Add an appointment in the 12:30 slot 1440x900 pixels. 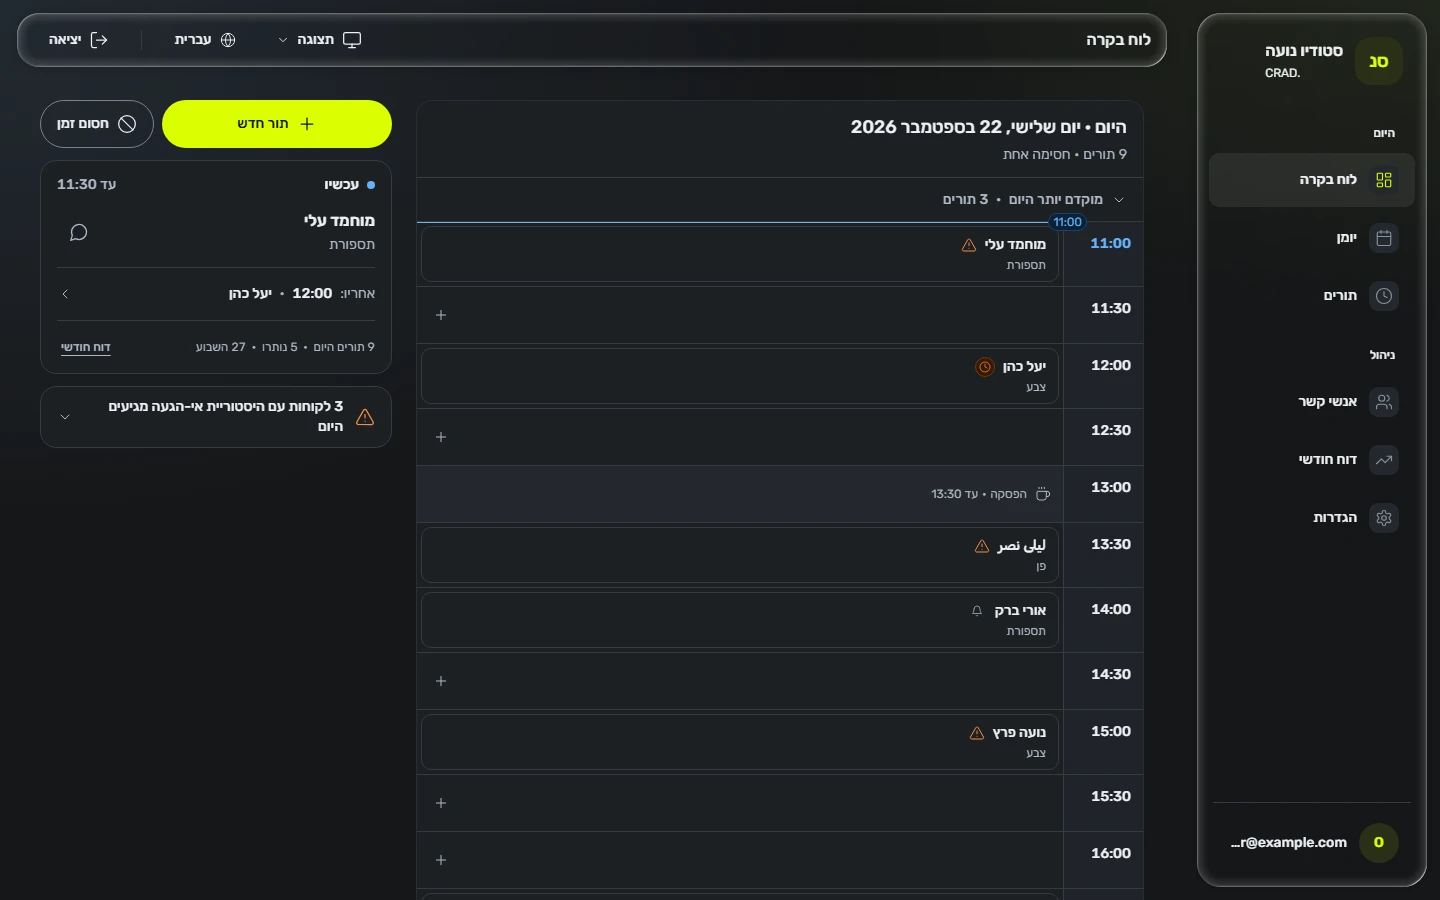tap(441, 437)
